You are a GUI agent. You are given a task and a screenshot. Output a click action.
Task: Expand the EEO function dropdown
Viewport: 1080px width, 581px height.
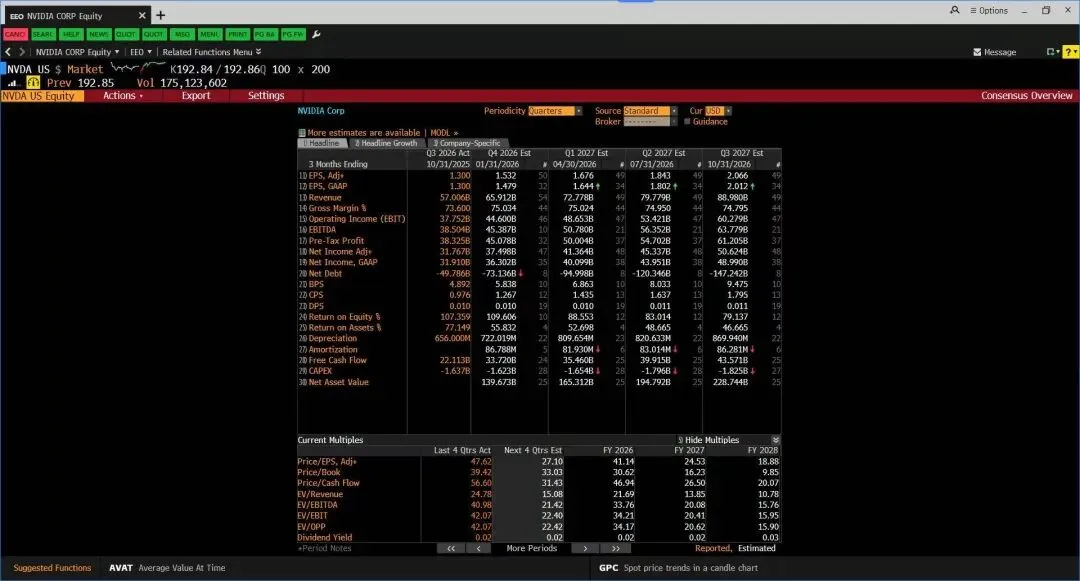(141, 52)
